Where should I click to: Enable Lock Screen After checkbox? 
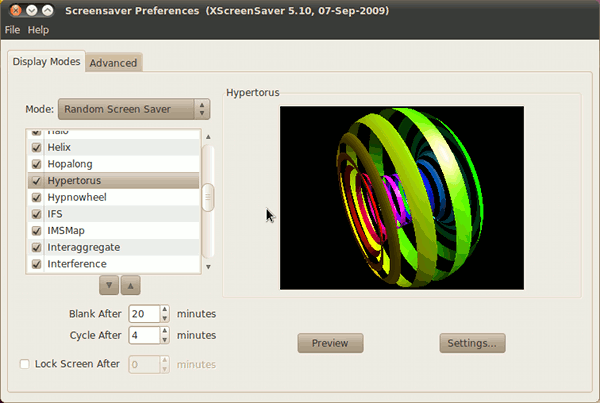pos(25,364)
